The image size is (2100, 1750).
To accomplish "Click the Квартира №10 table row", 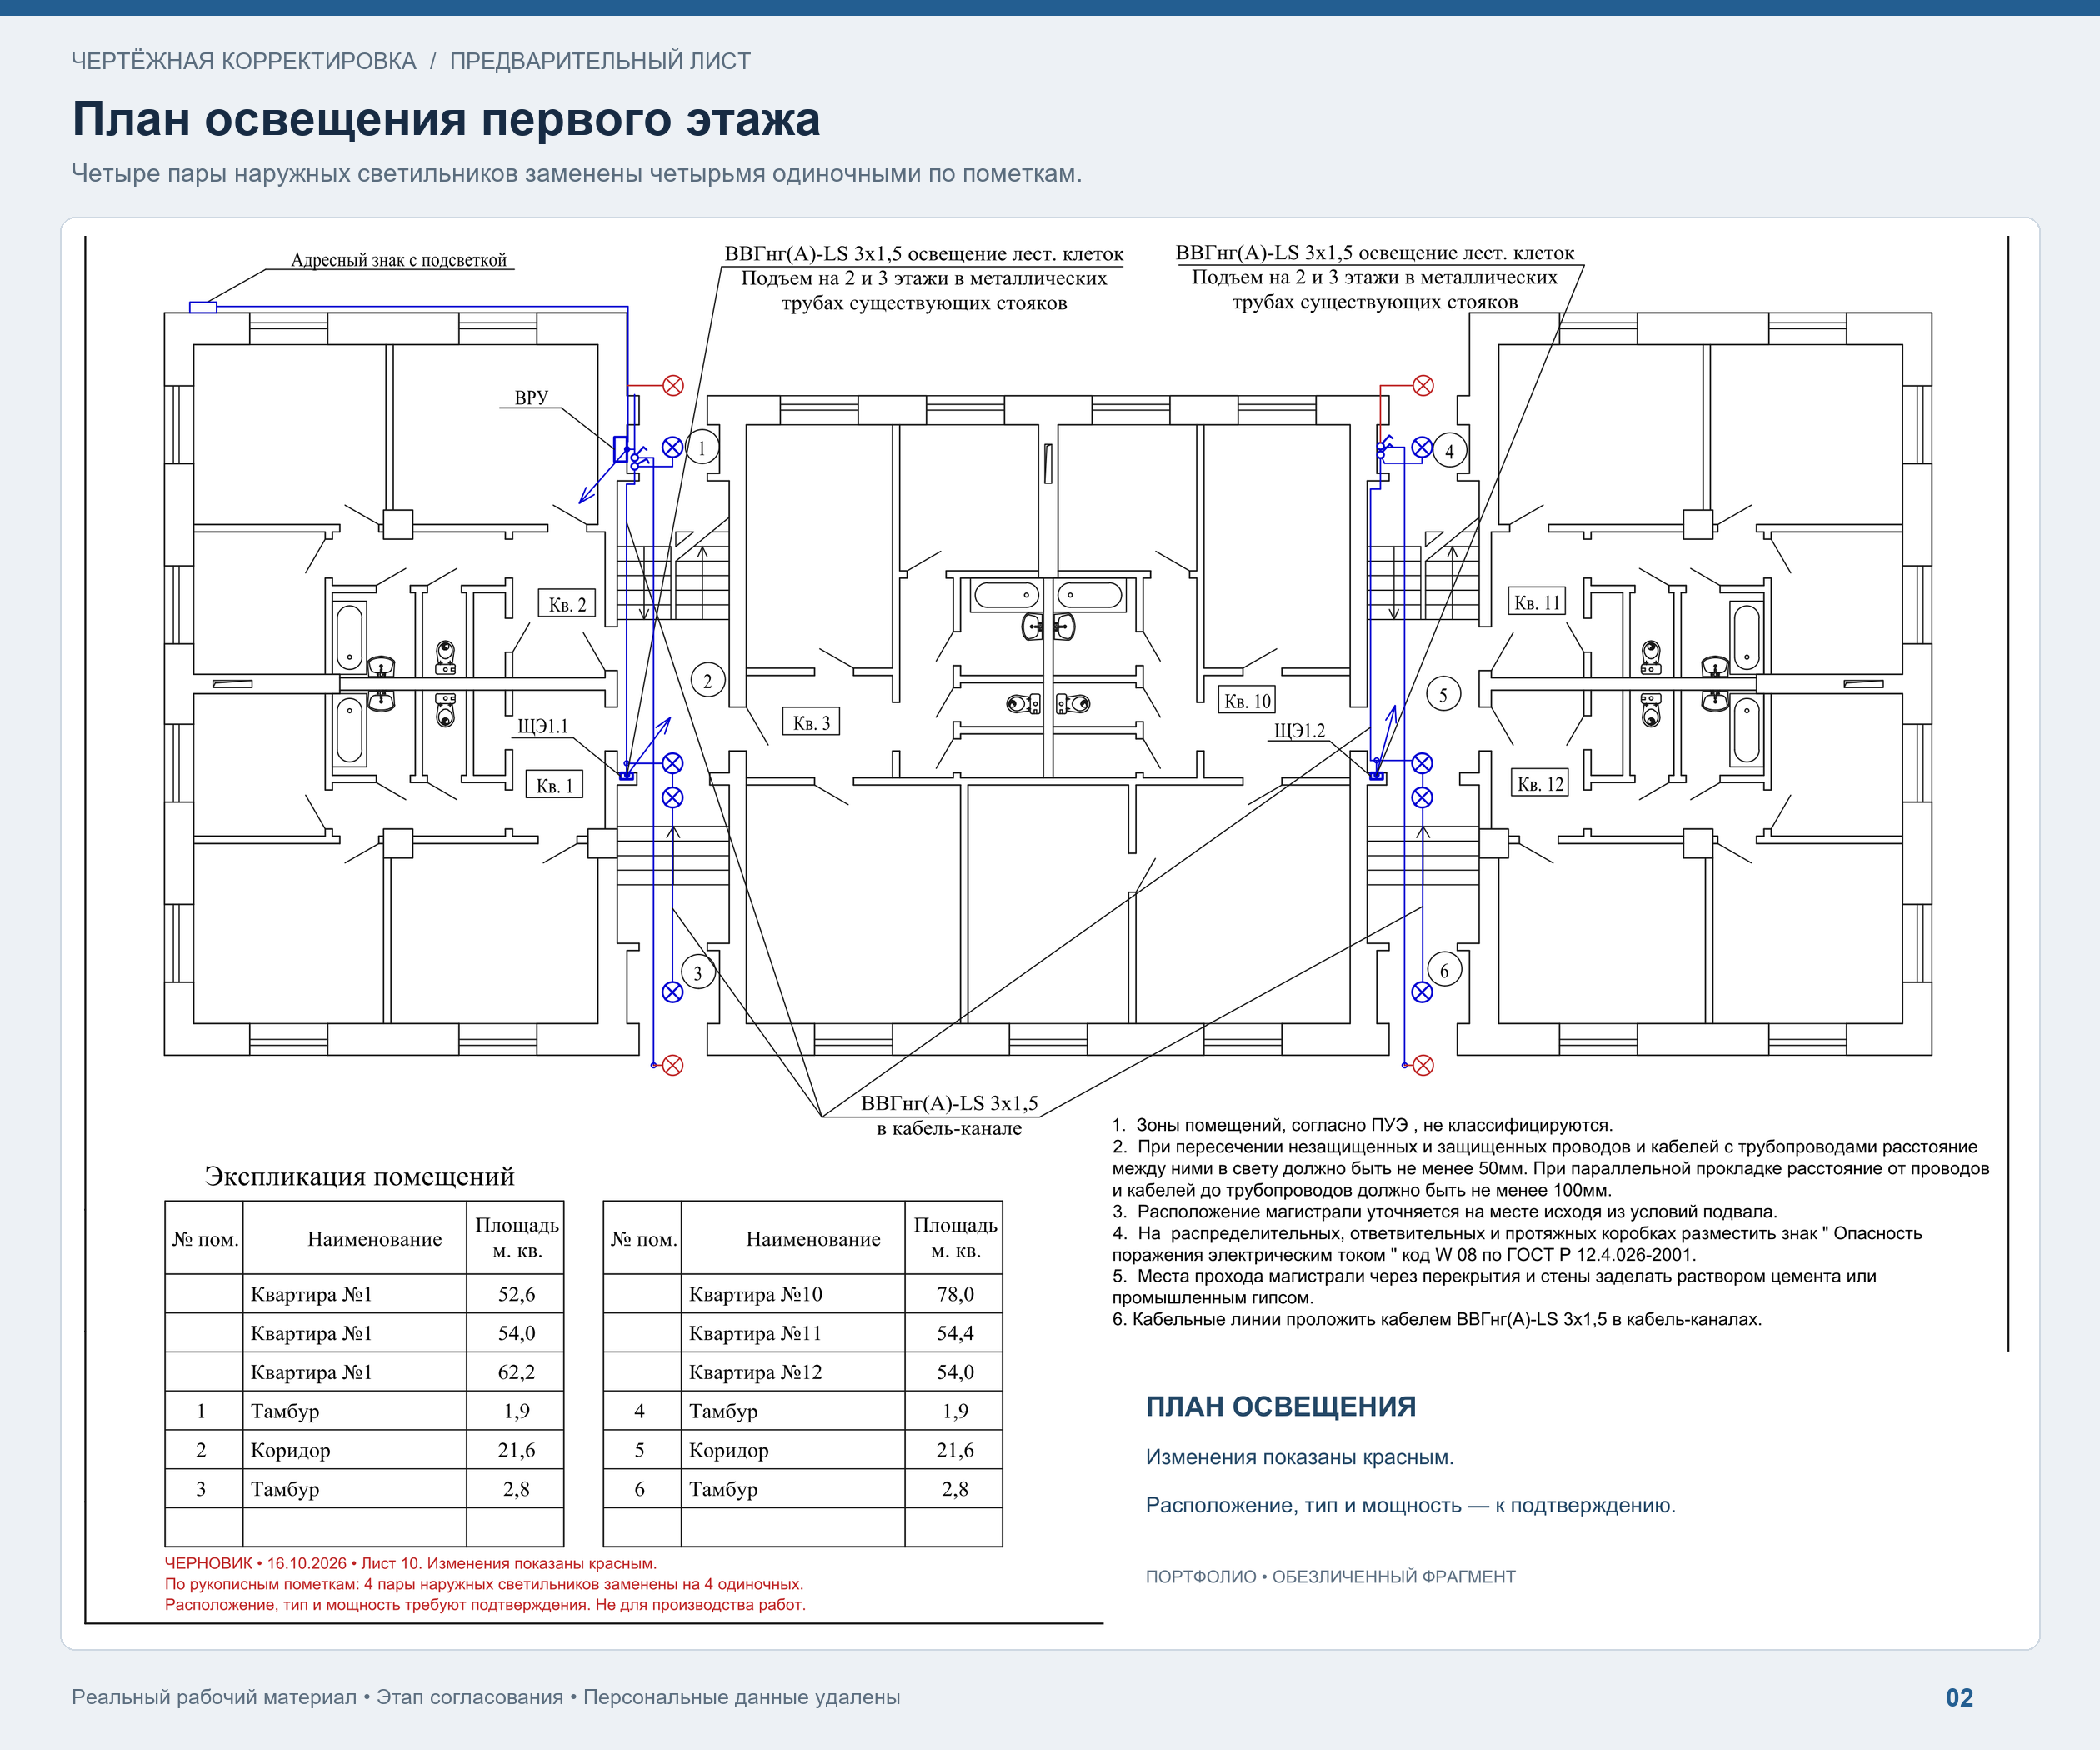I will [802, 1294].
